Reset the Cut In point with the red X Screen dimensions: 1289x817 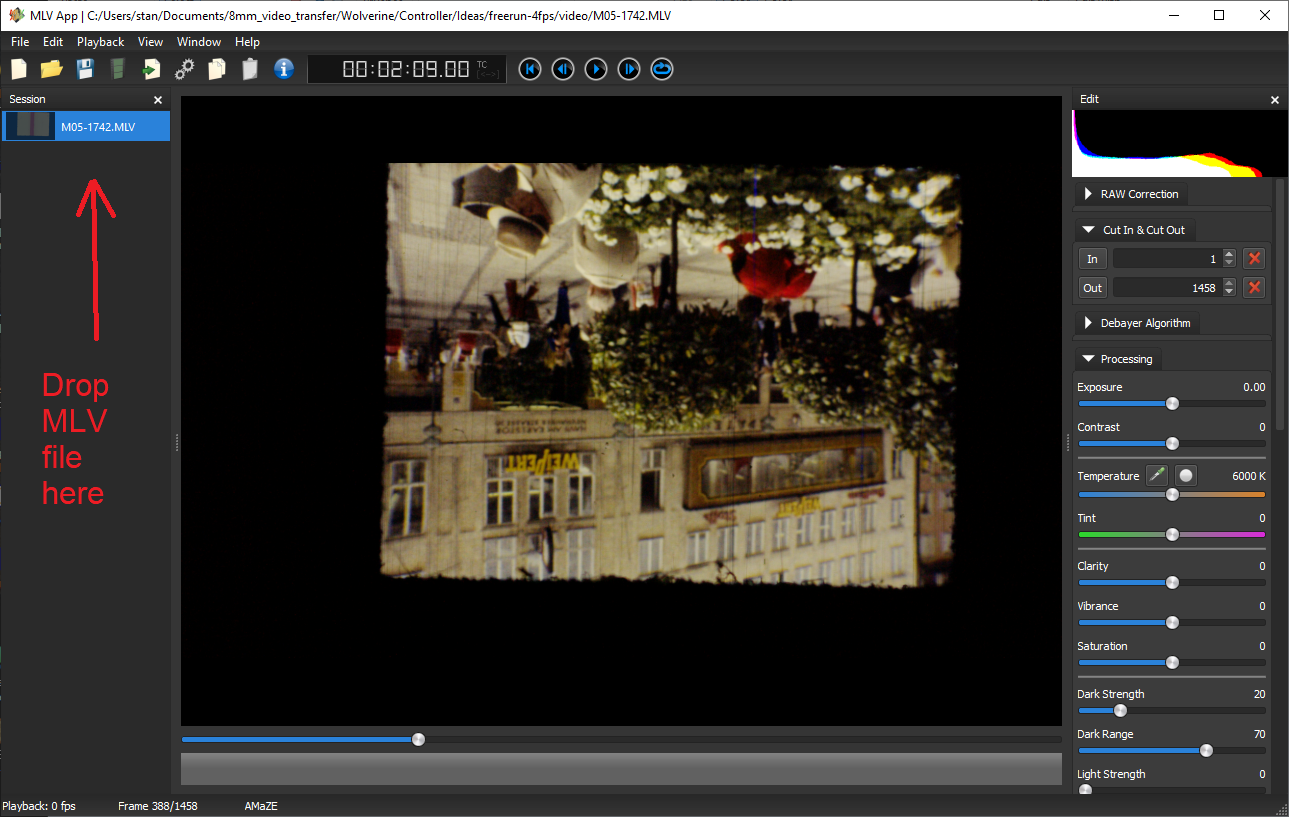click(1254, 258)
